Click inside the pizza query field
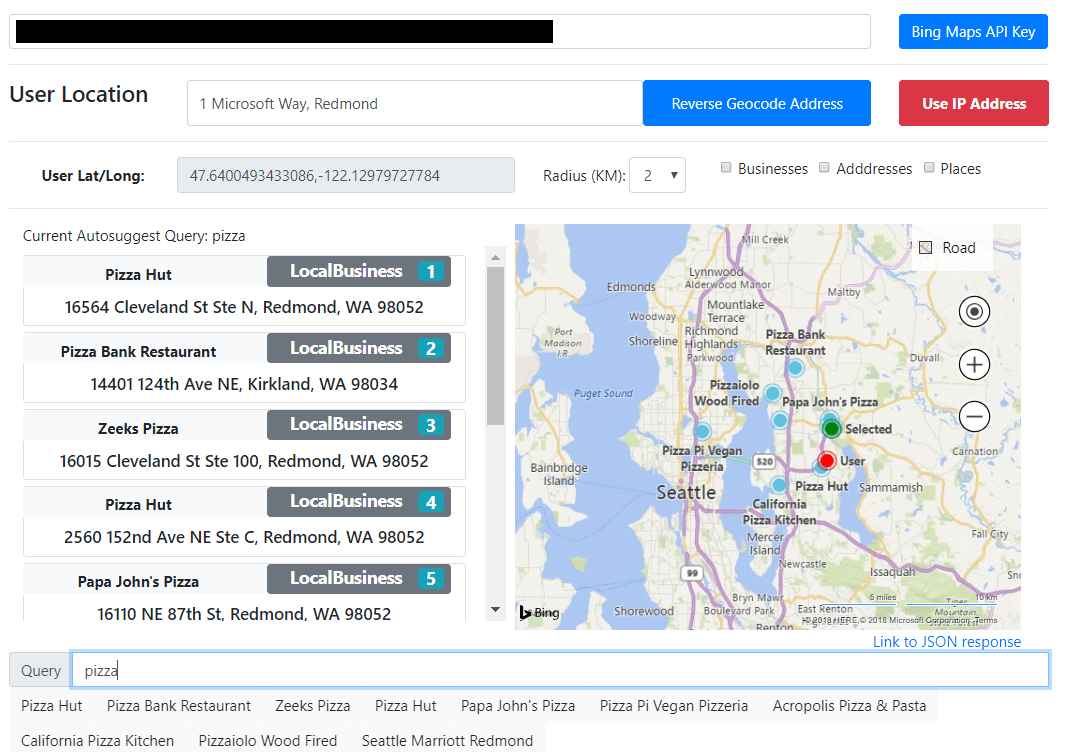Screen dimensions: 1066x752 [400, 670]
